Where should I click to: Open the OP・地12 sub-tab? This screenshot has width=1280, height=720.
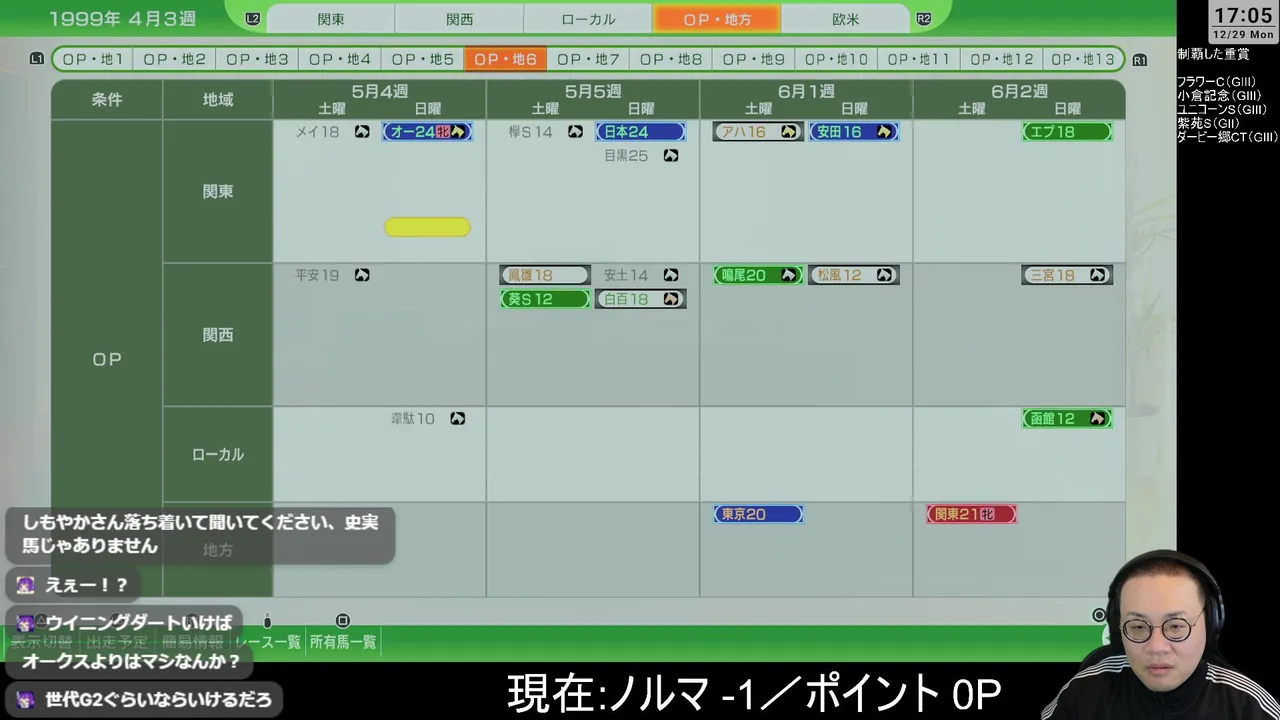tap(1001, 59)
